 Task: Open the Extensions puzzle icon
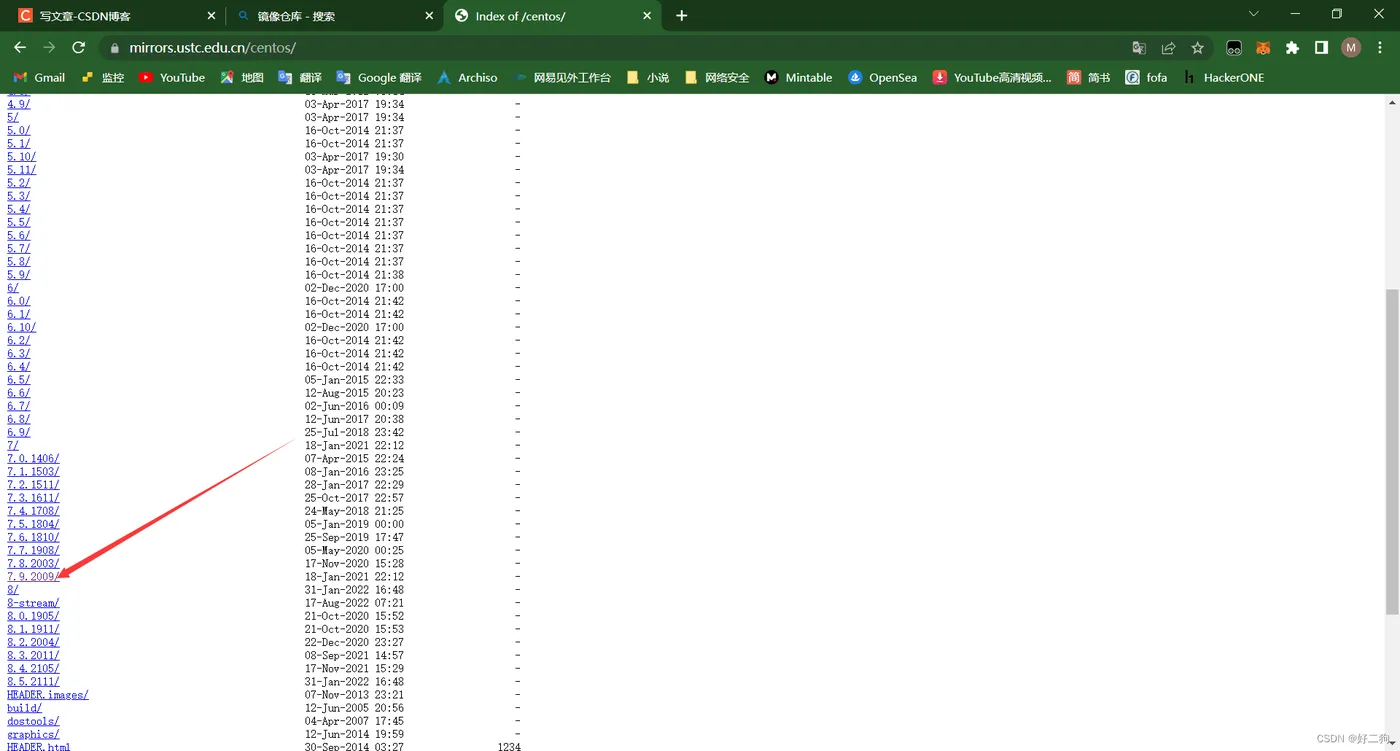1292,47
